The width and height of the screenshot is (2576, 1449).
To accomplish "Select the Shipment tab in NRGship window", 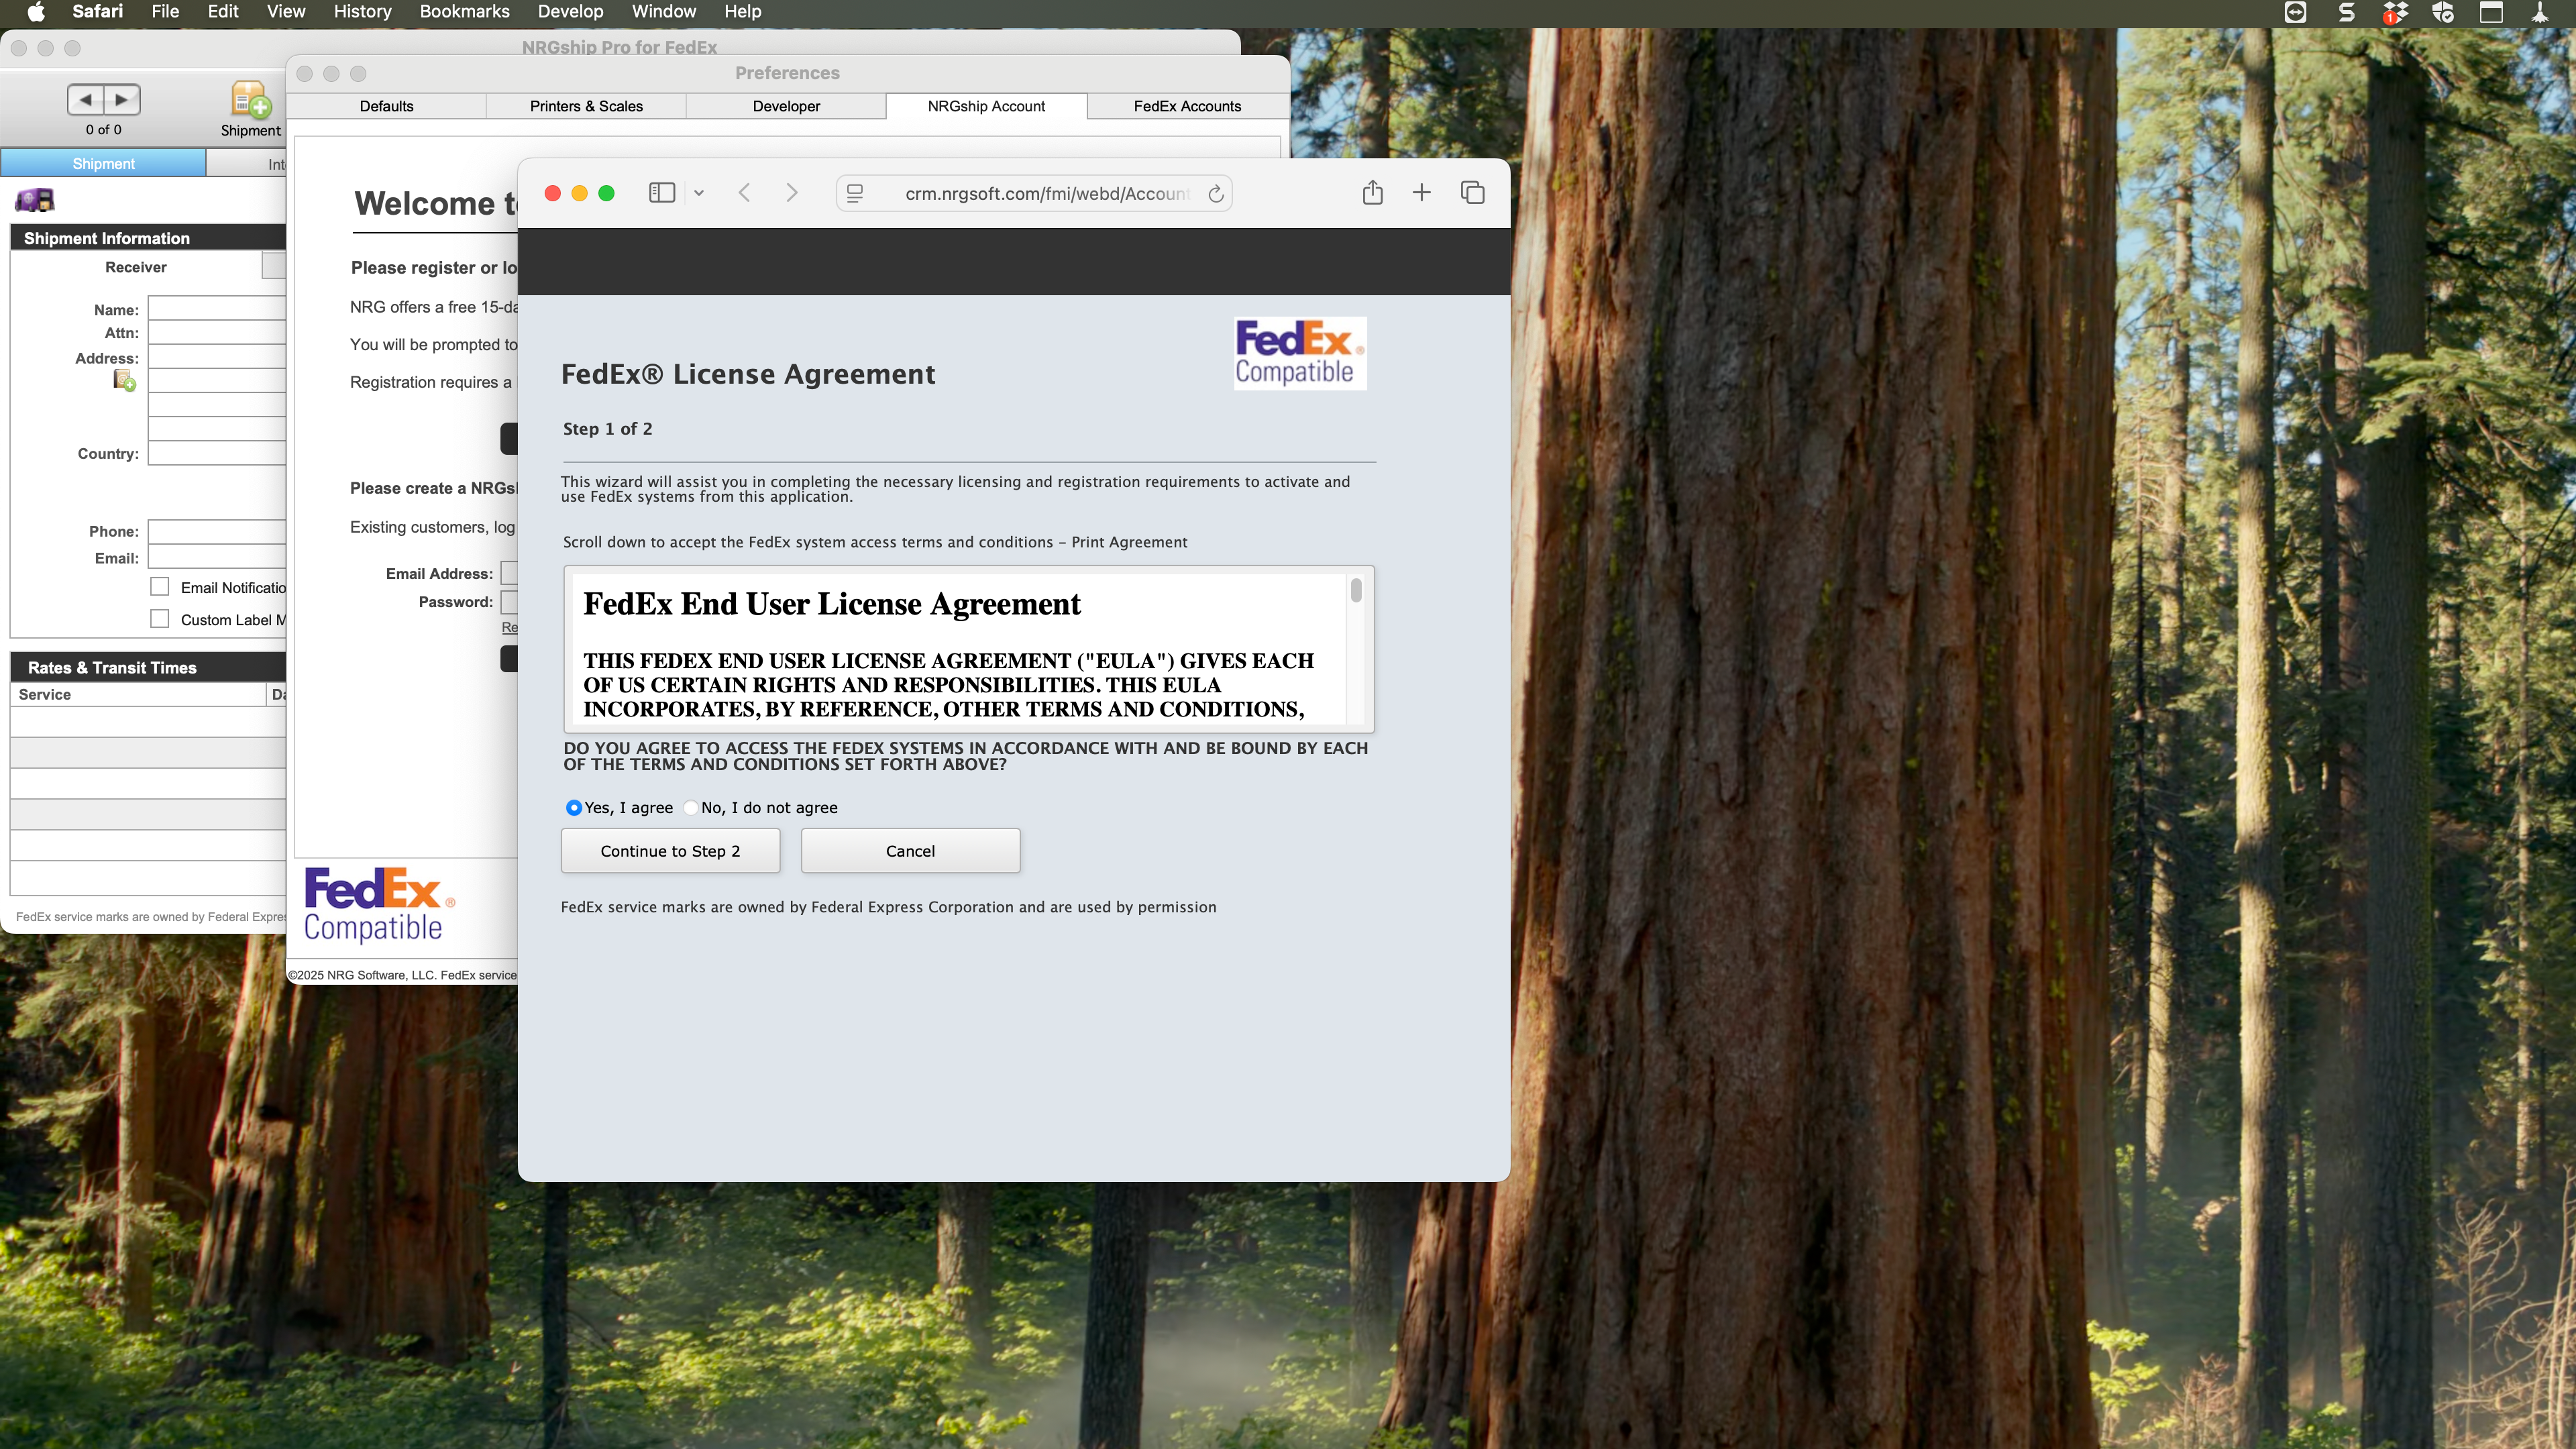I will coord(103,163).
